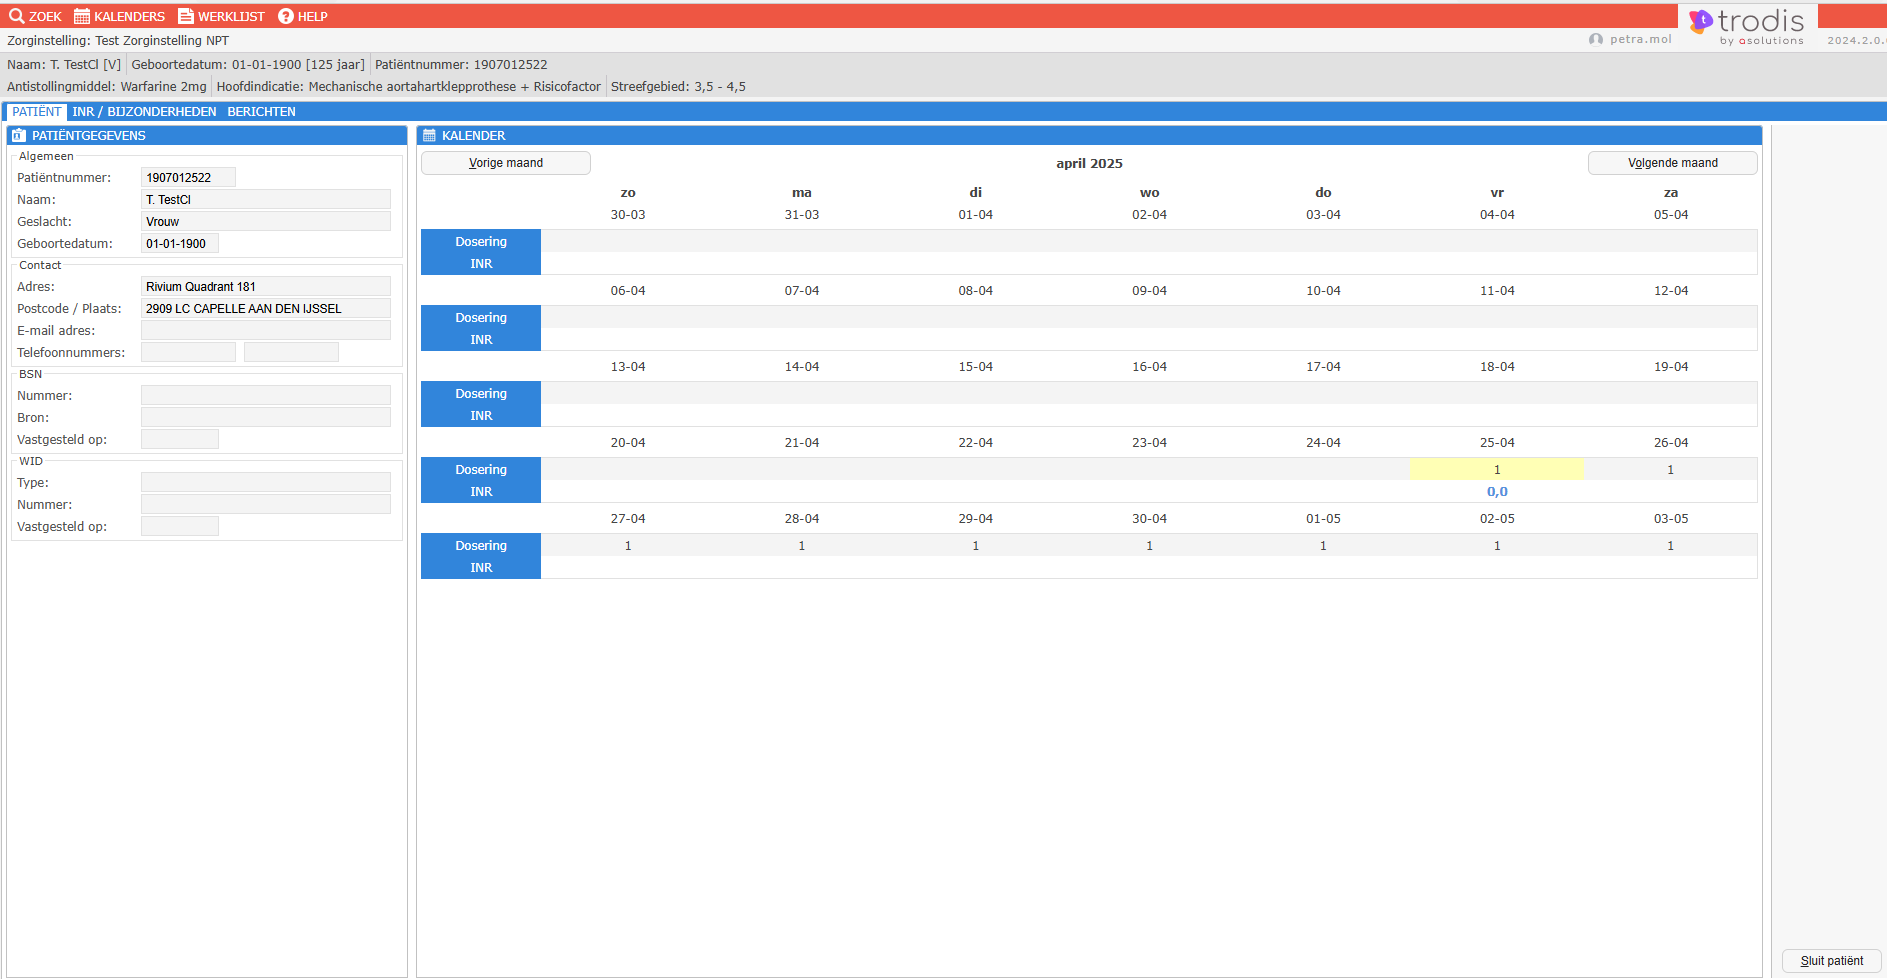The image size is (1887, 979).
Task: Click the BSN Bron field
Action: pos(266,417)
